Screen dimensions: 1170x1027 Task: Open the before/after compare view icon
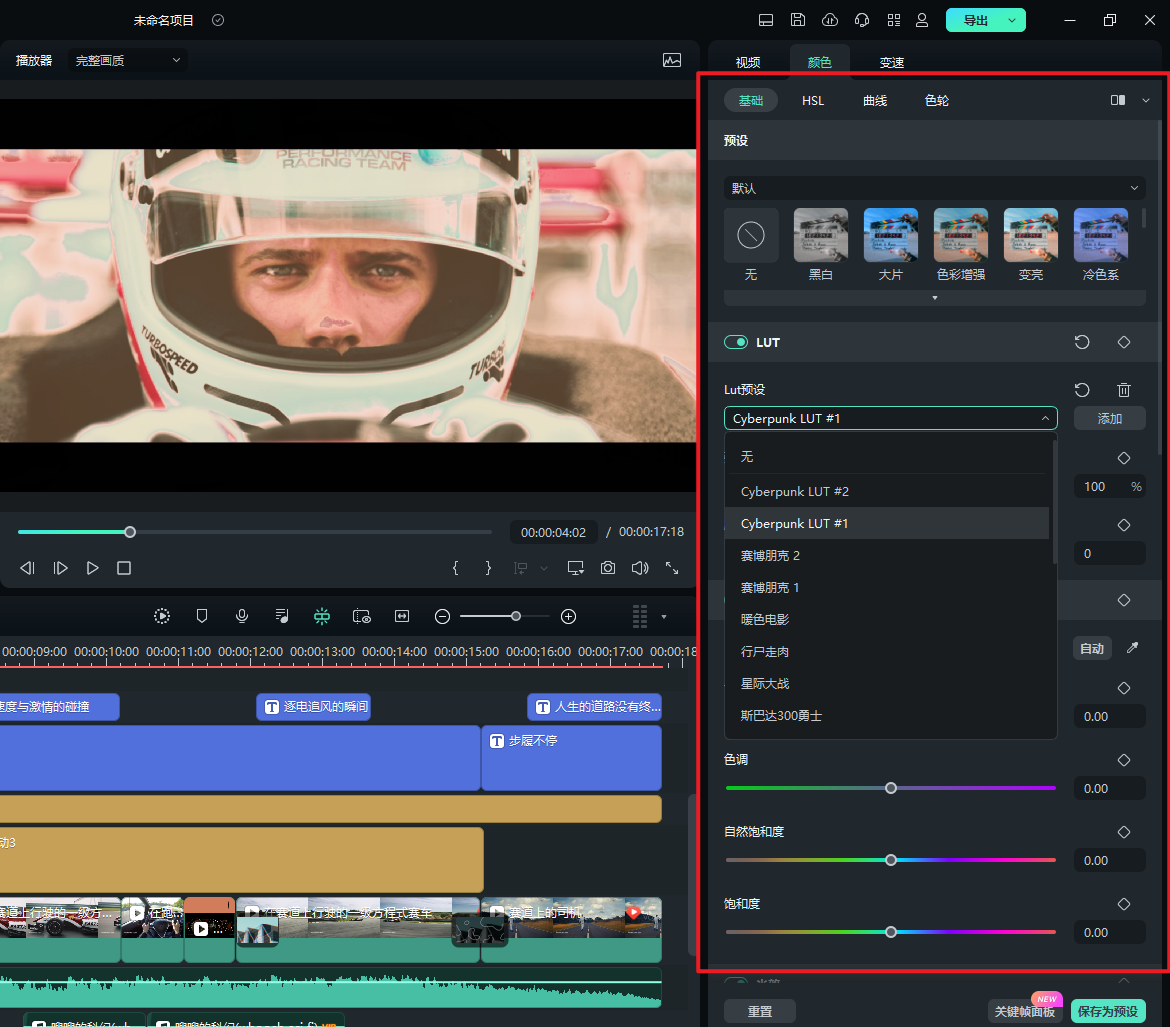tap(1118, 100)
